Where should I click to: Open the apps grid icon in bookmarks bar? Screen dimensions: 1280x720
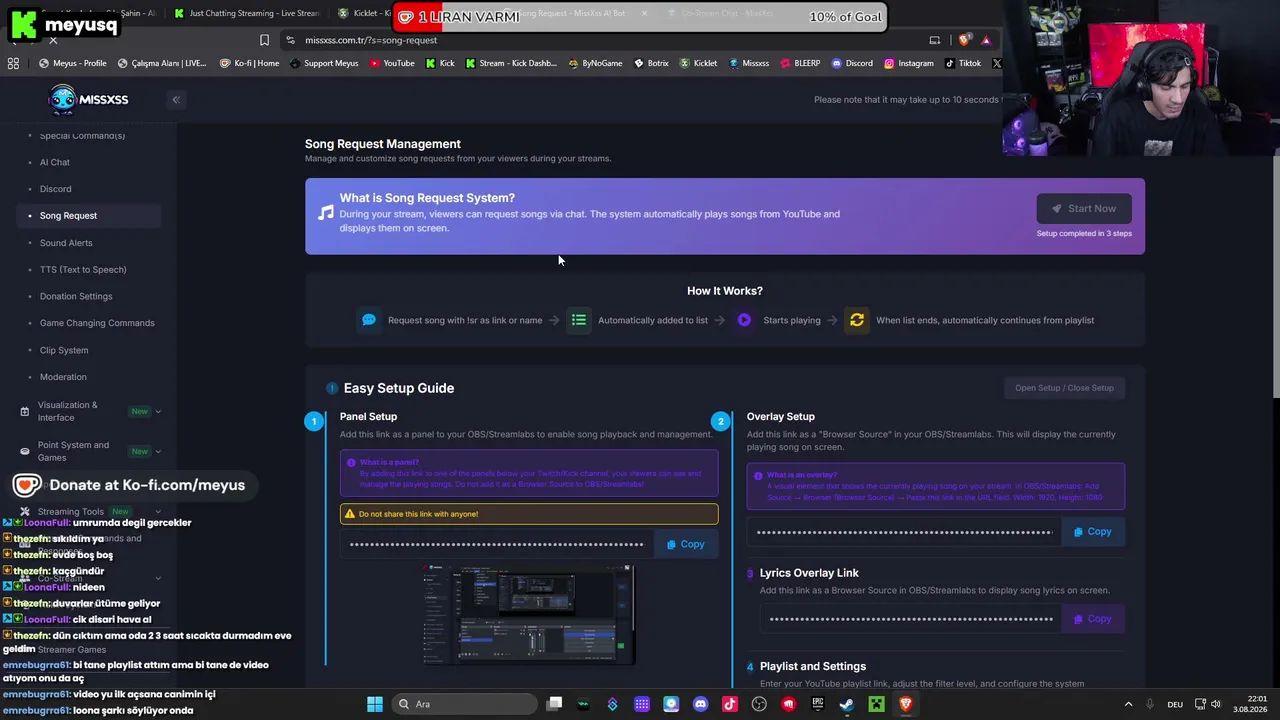[x=13, y=63]
